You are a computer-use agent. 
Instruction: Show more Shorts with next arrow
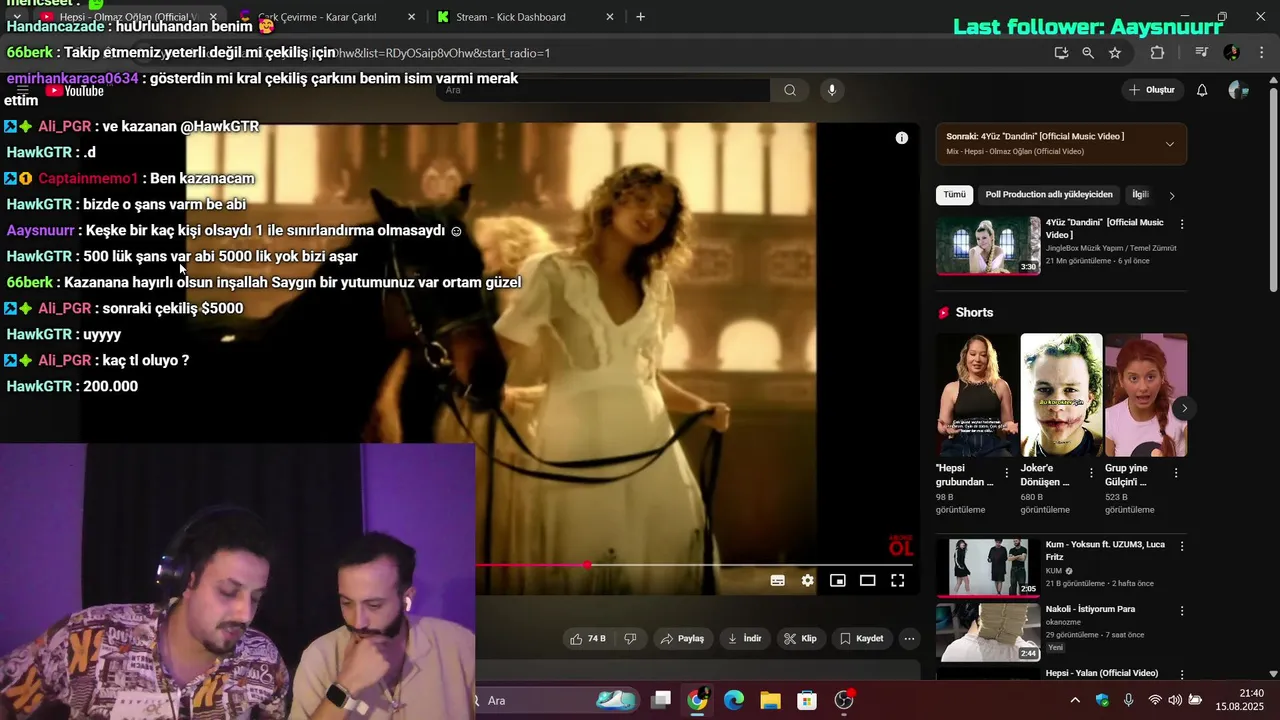coord(1184,408)
